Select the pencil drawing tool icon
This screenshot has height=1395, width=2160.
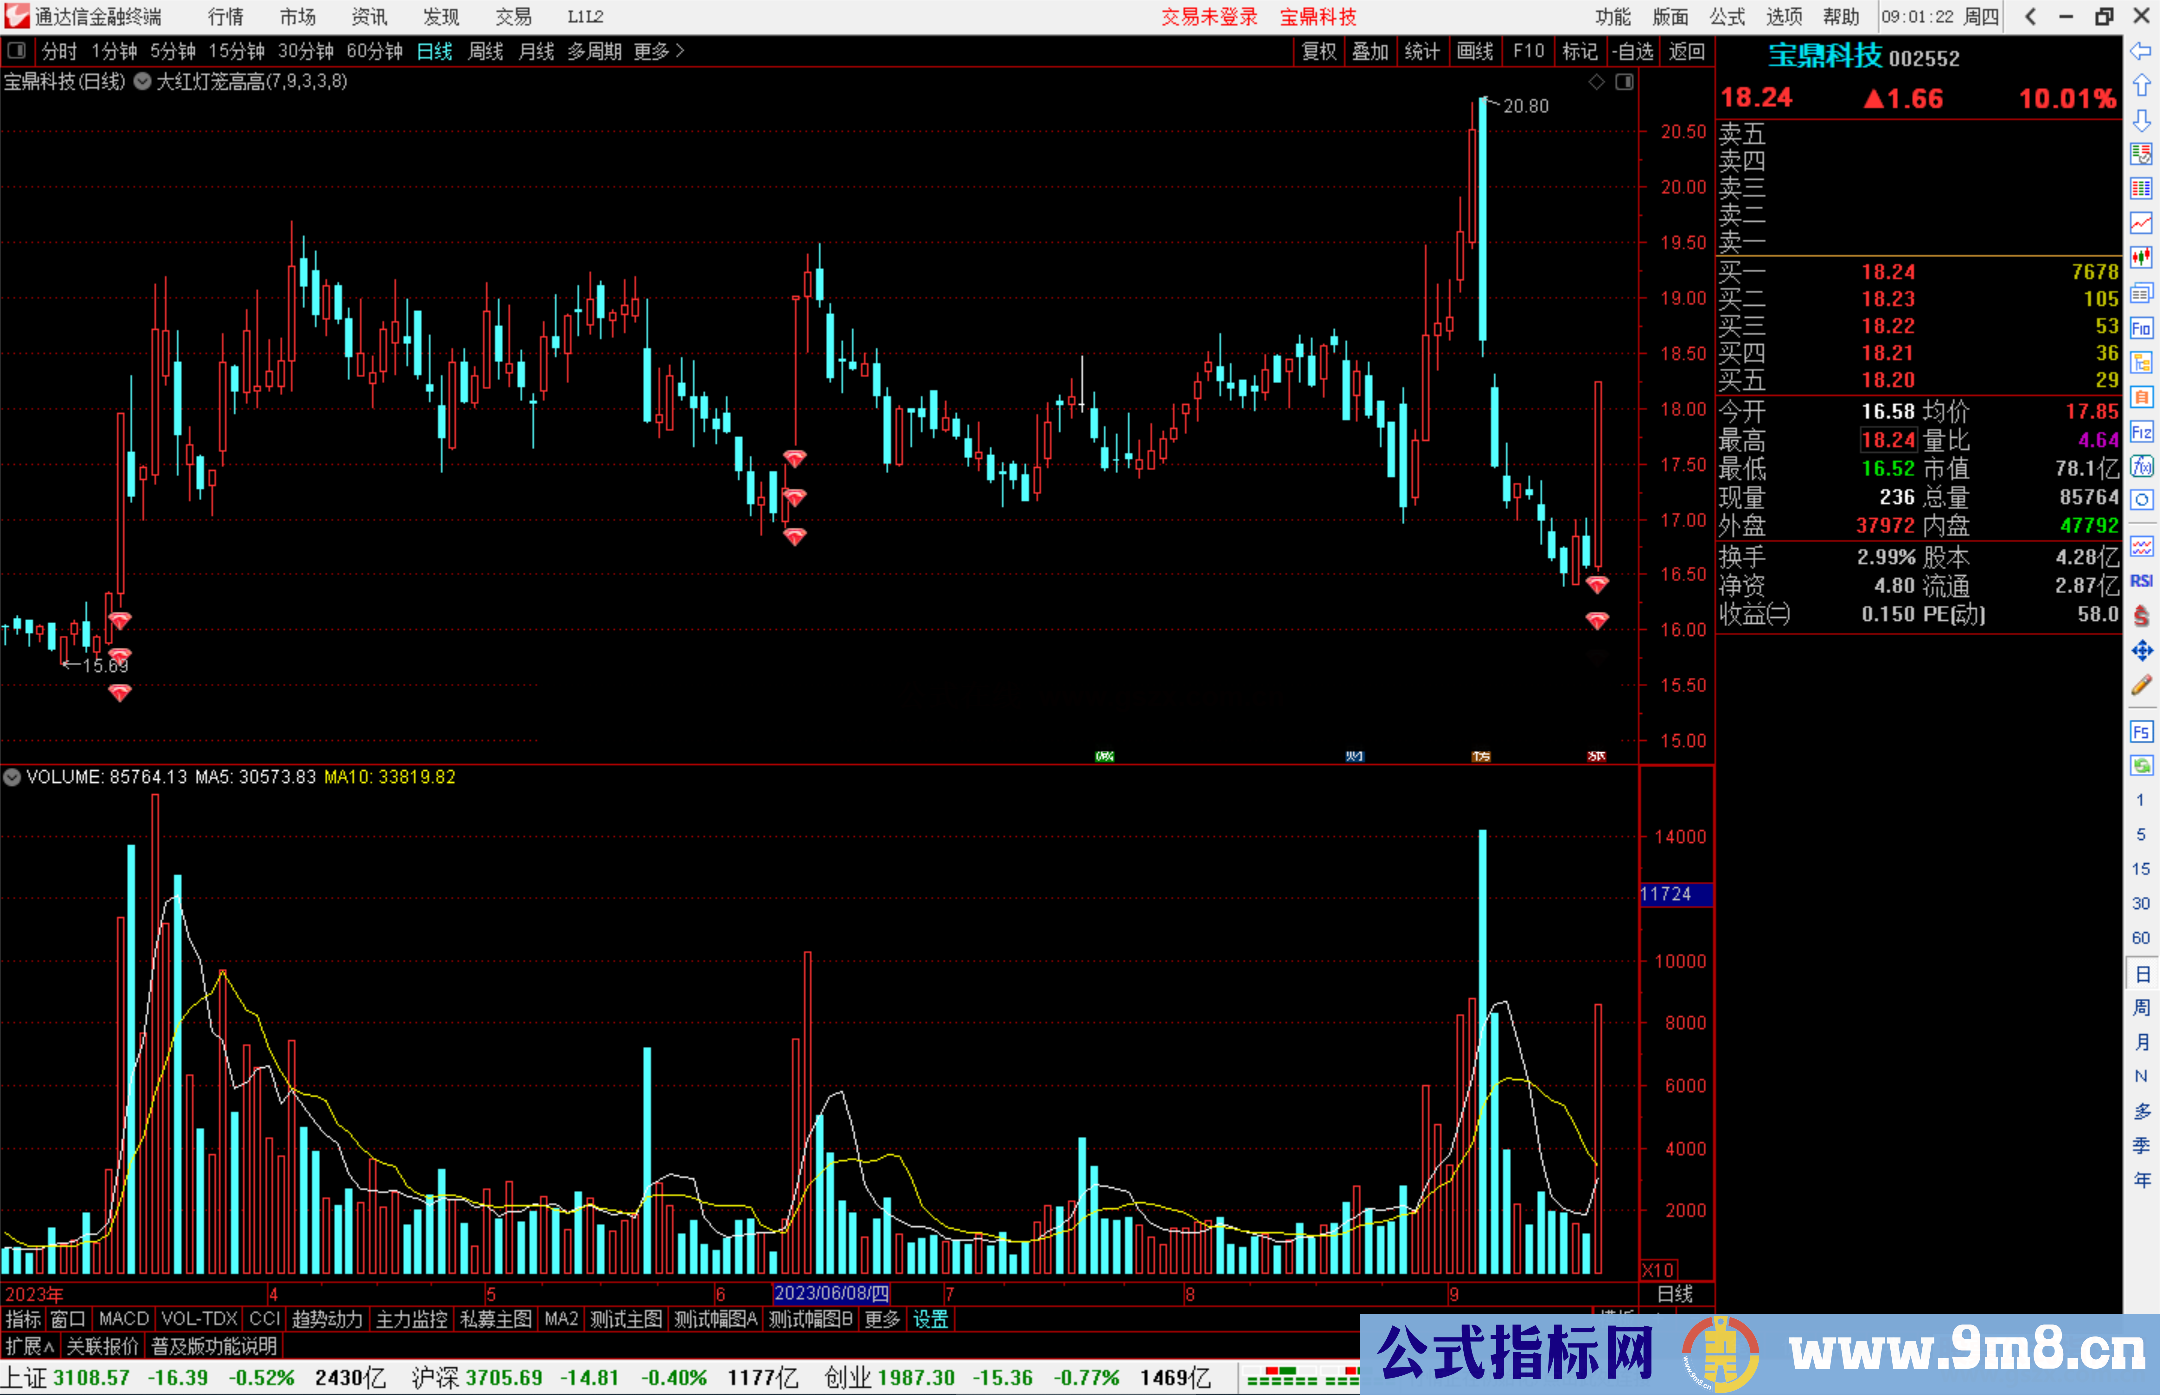coord(2141,685)
